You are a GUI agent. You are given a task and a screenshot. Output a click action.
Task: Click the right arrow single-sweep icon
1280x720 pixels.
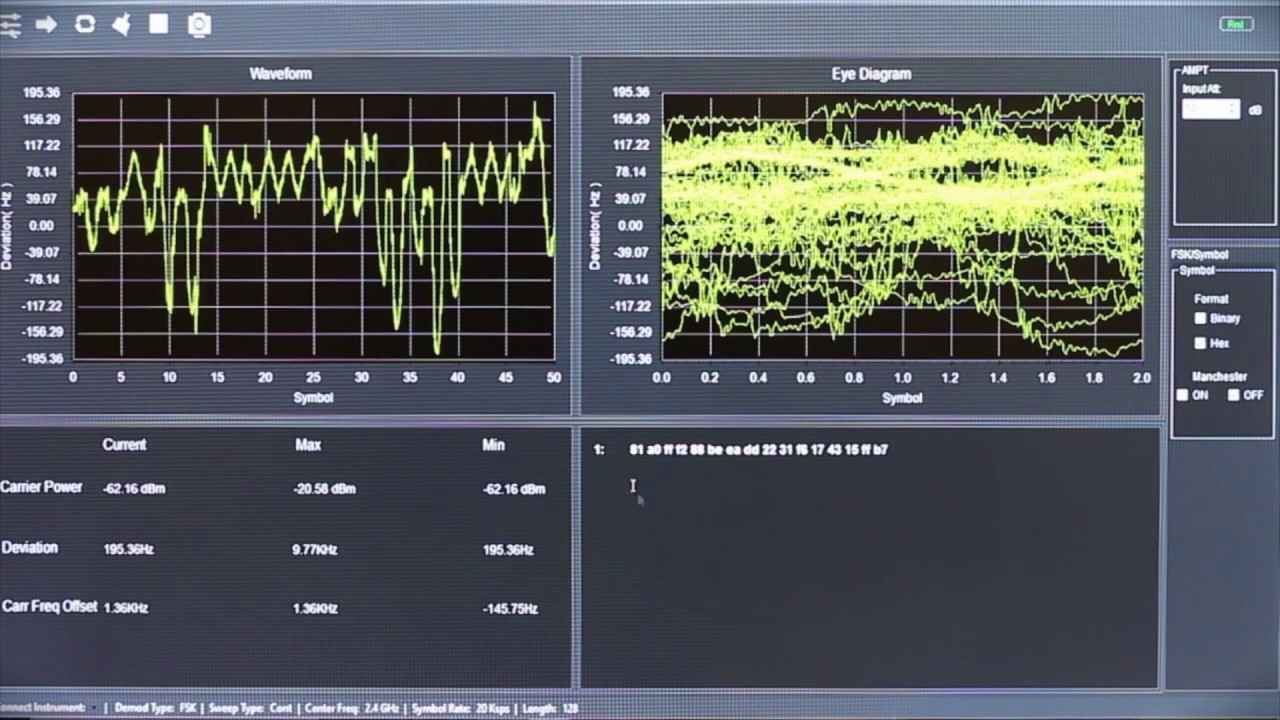pyautogui.click(x=46, y=24)
